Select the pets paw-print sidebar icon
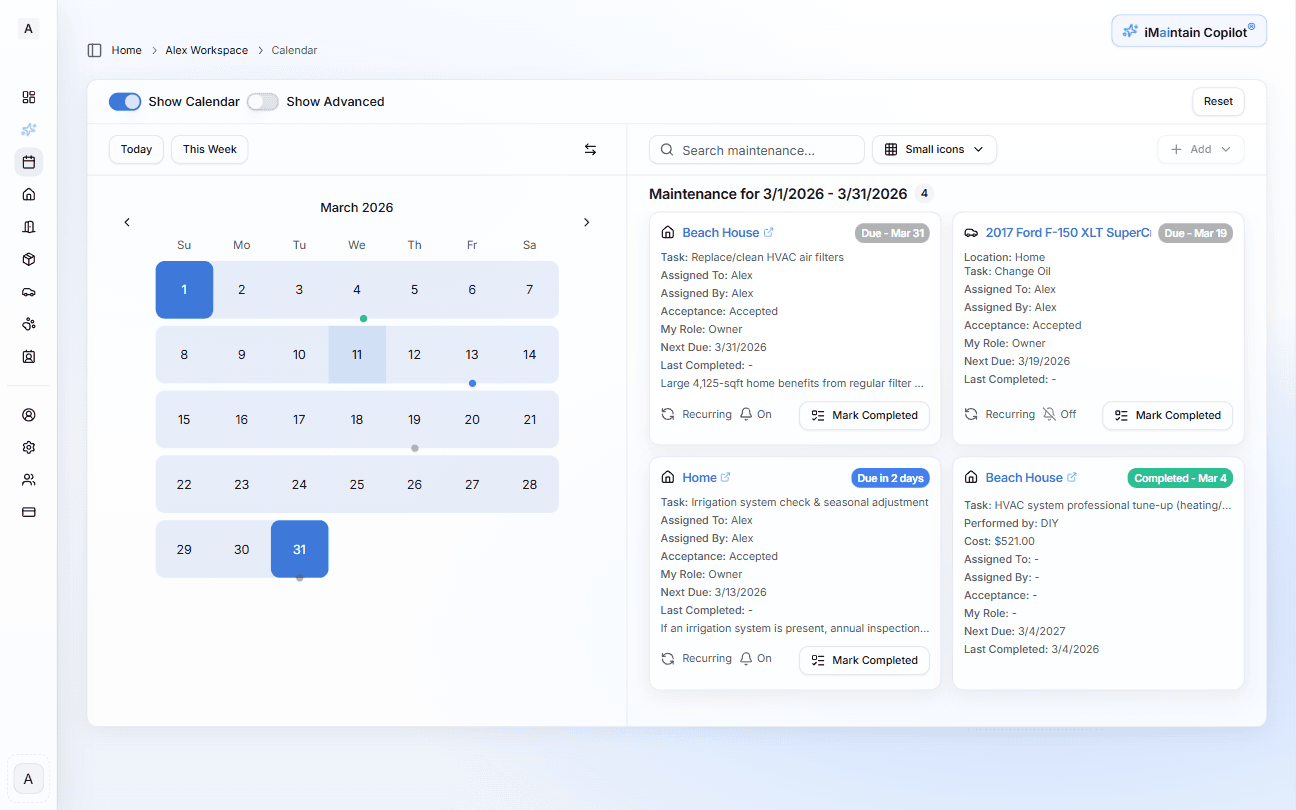 pos(28,323)
